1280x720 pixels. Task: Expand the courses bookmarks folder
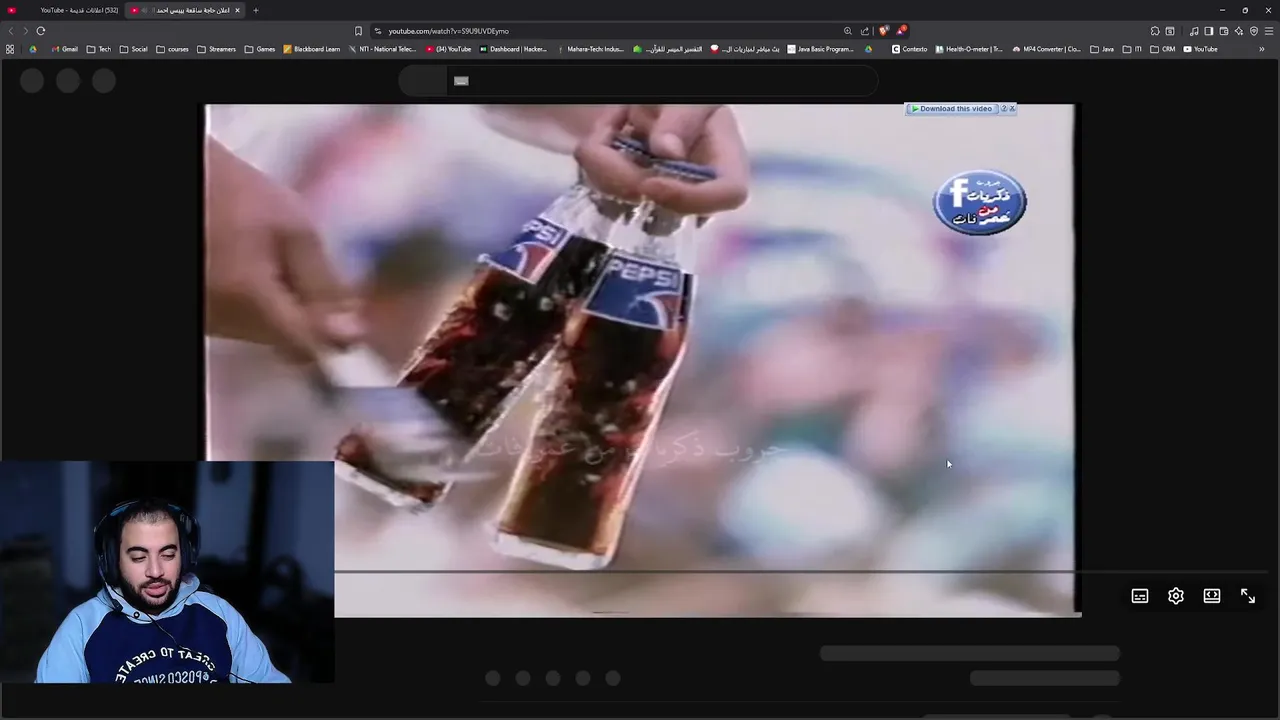pos(172,49)
